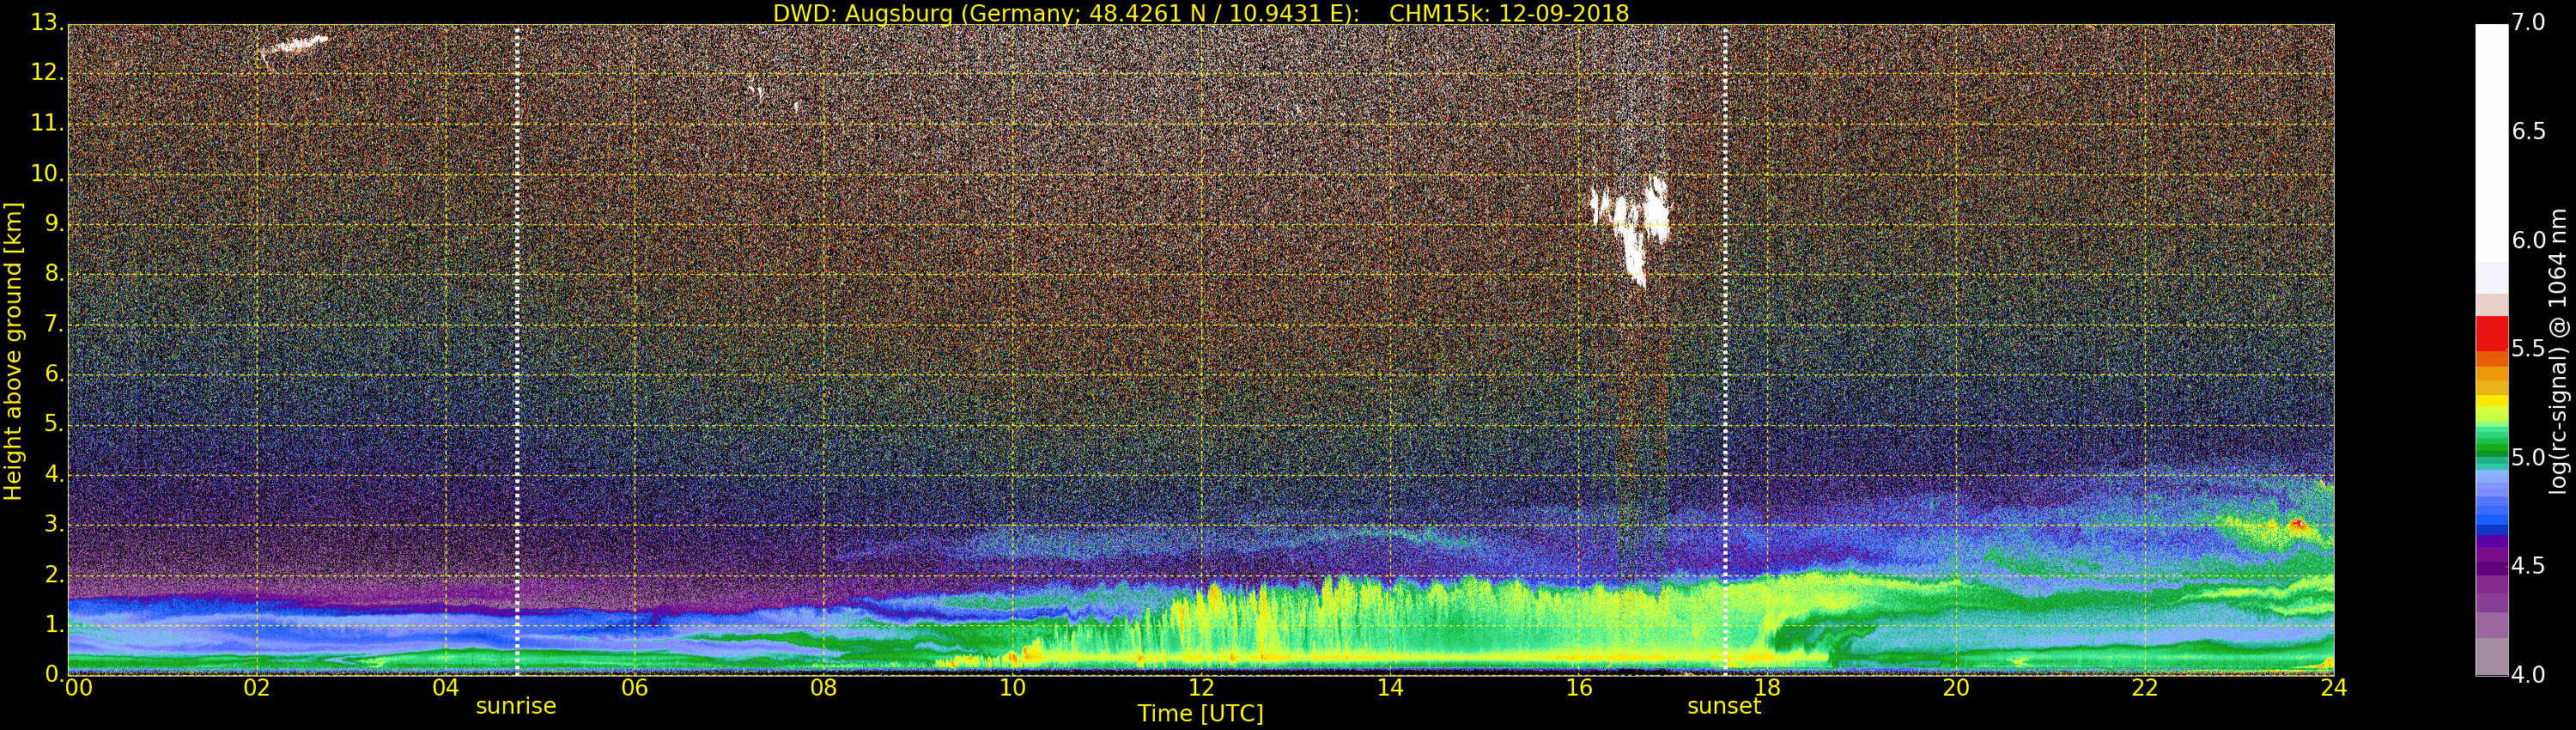Image resolution: width=2576 pixels, height=730 pixels.
Task: Click the white dotted sunset line in the plot
Action: pyautogui.click(x=1726, y=350)
